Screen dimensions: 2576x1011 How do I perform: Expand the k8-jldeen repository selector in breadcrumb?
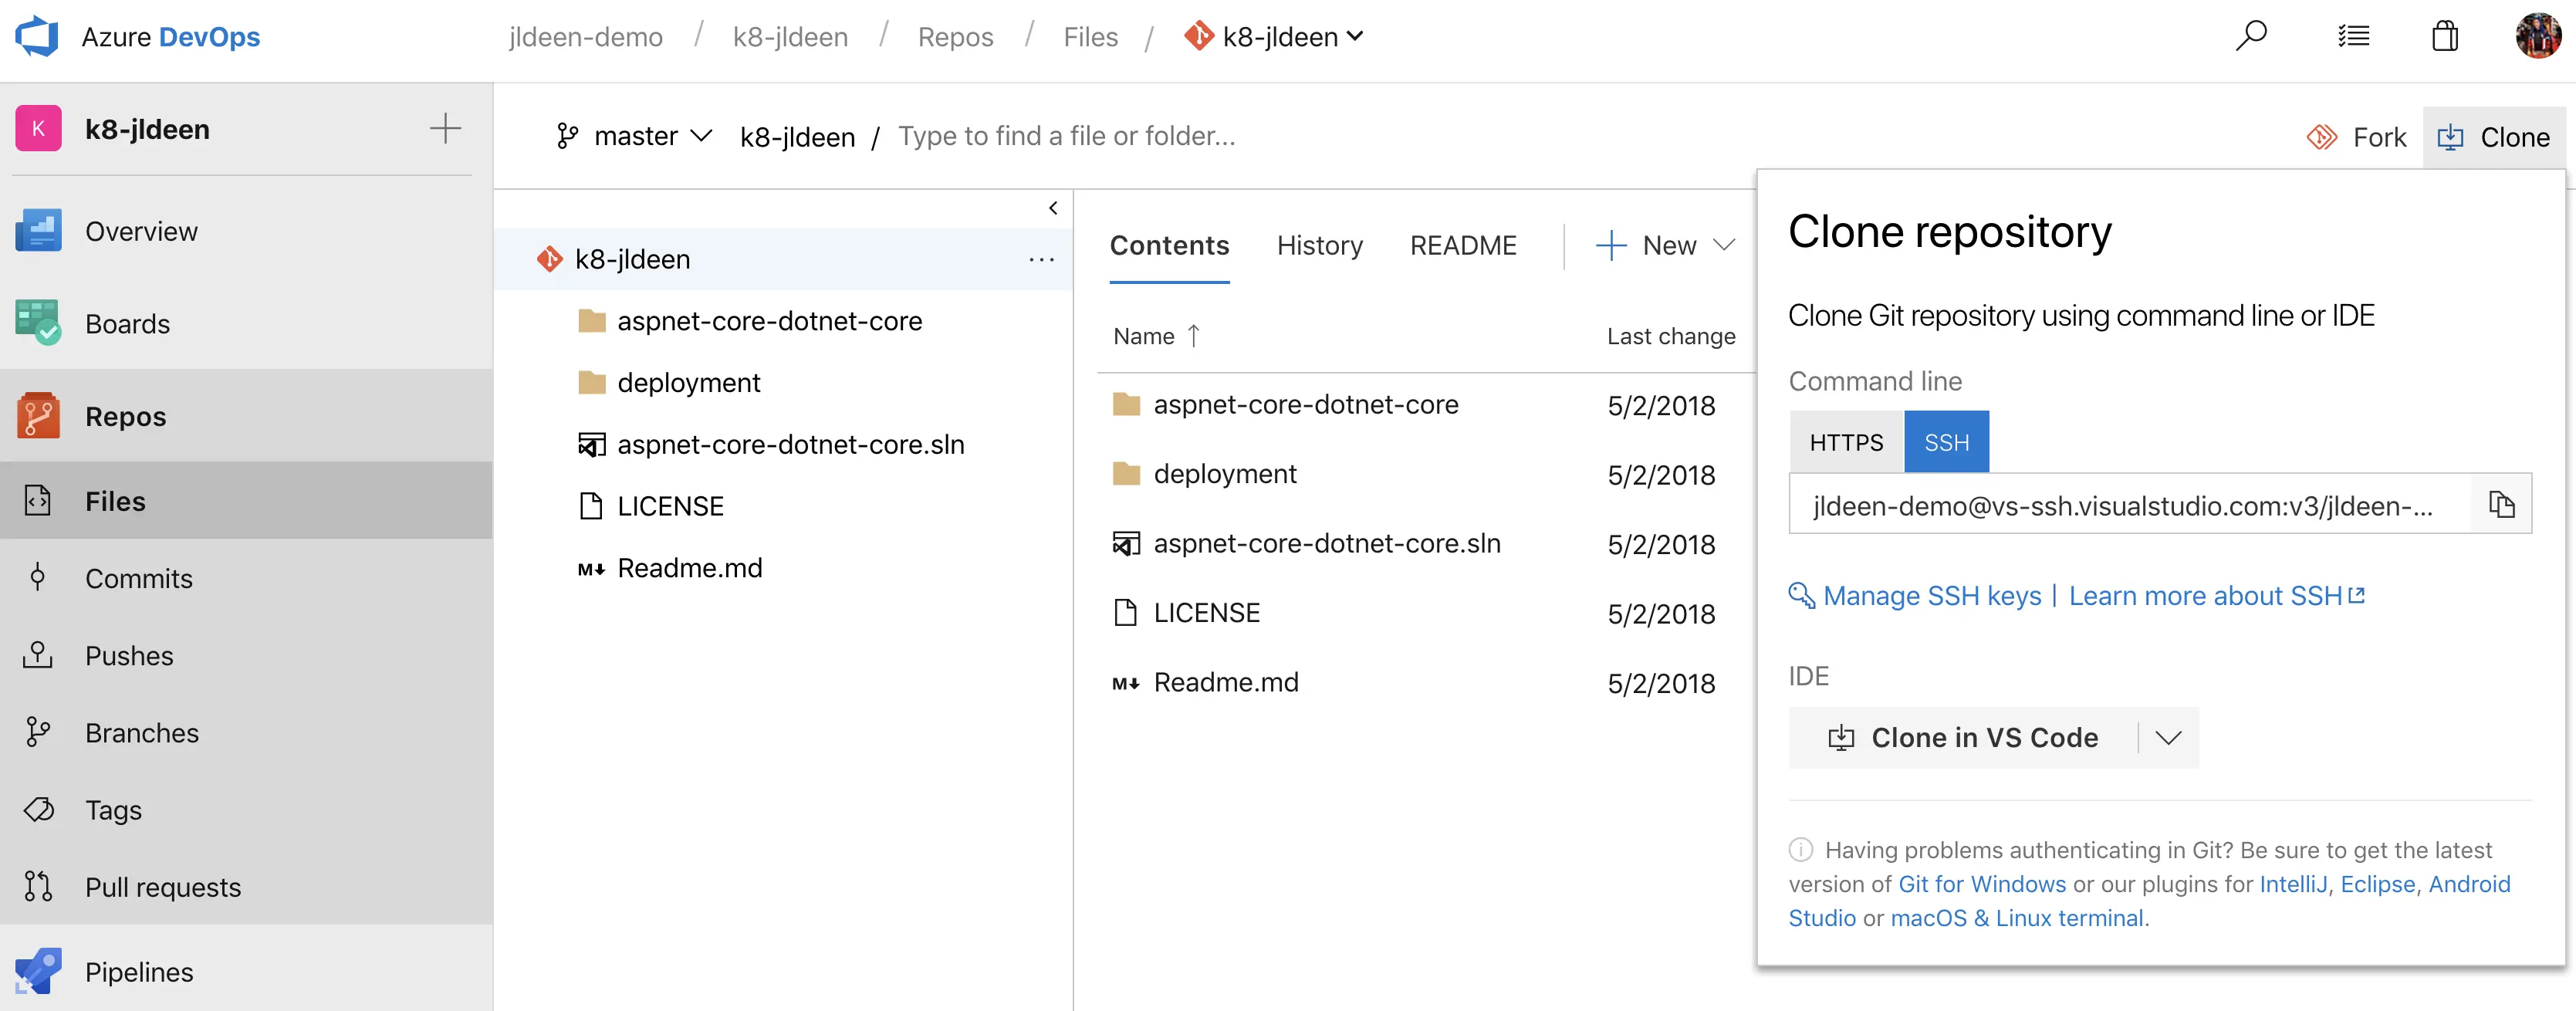[1274, 37]
